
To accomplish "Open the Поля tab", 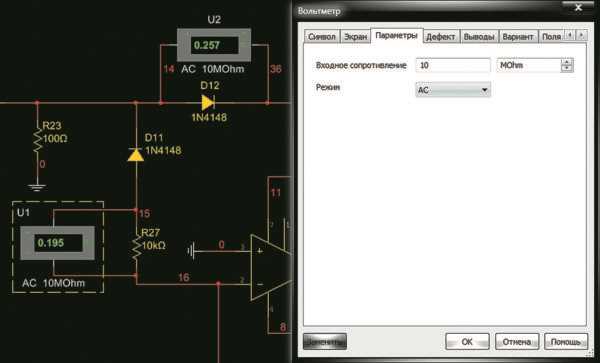I will (551, 37).
